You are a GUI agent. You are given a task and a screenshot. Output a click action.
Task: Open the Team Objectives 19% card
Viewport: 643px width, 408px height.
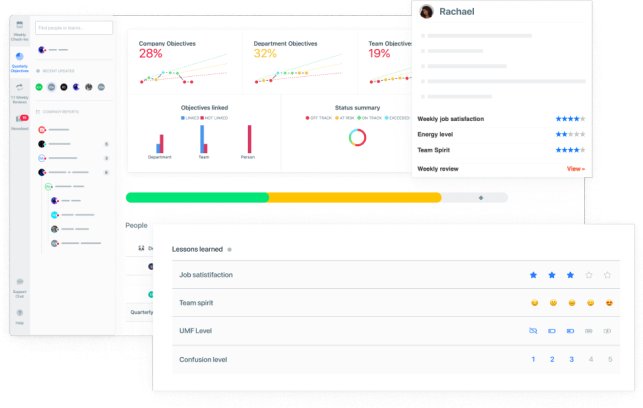(x=385, y=62)
